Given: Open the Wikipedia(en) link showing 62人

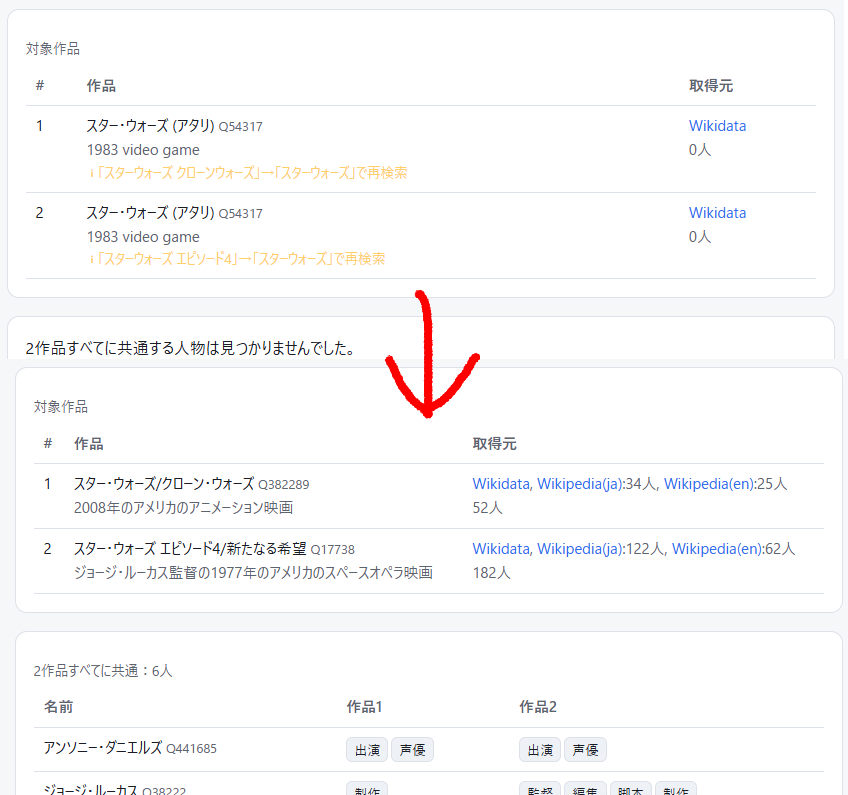Looking at the screenshot, I should pos(716,549).
